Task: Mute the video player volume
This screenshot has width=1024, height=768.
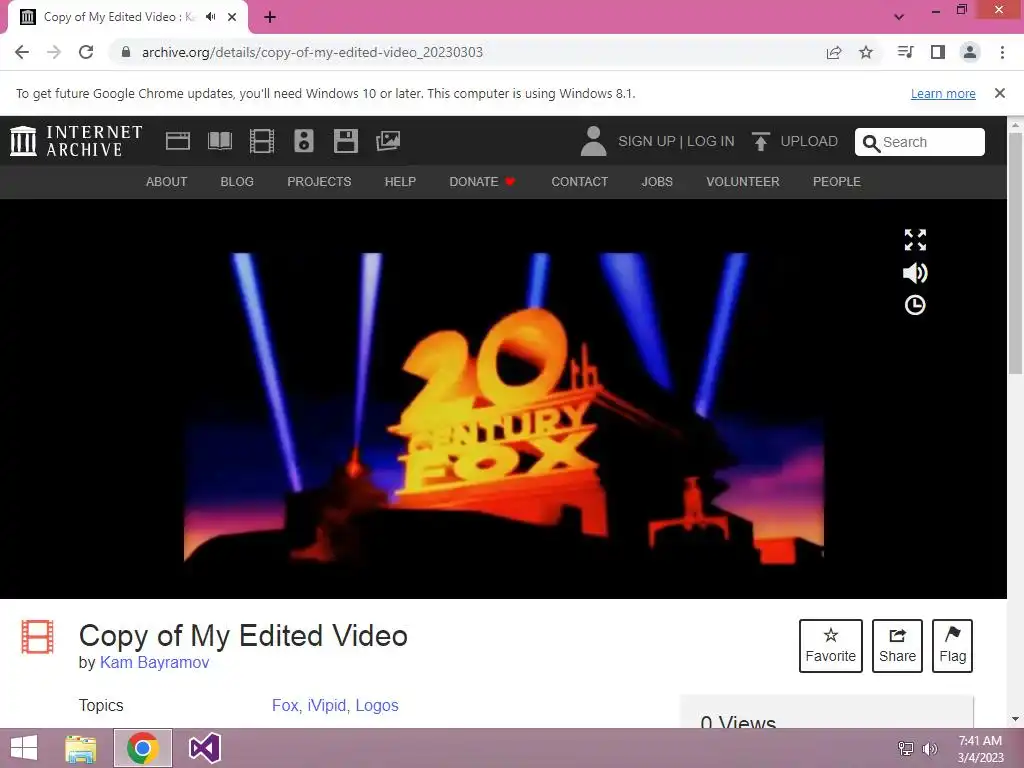Action: pos(915,273)
